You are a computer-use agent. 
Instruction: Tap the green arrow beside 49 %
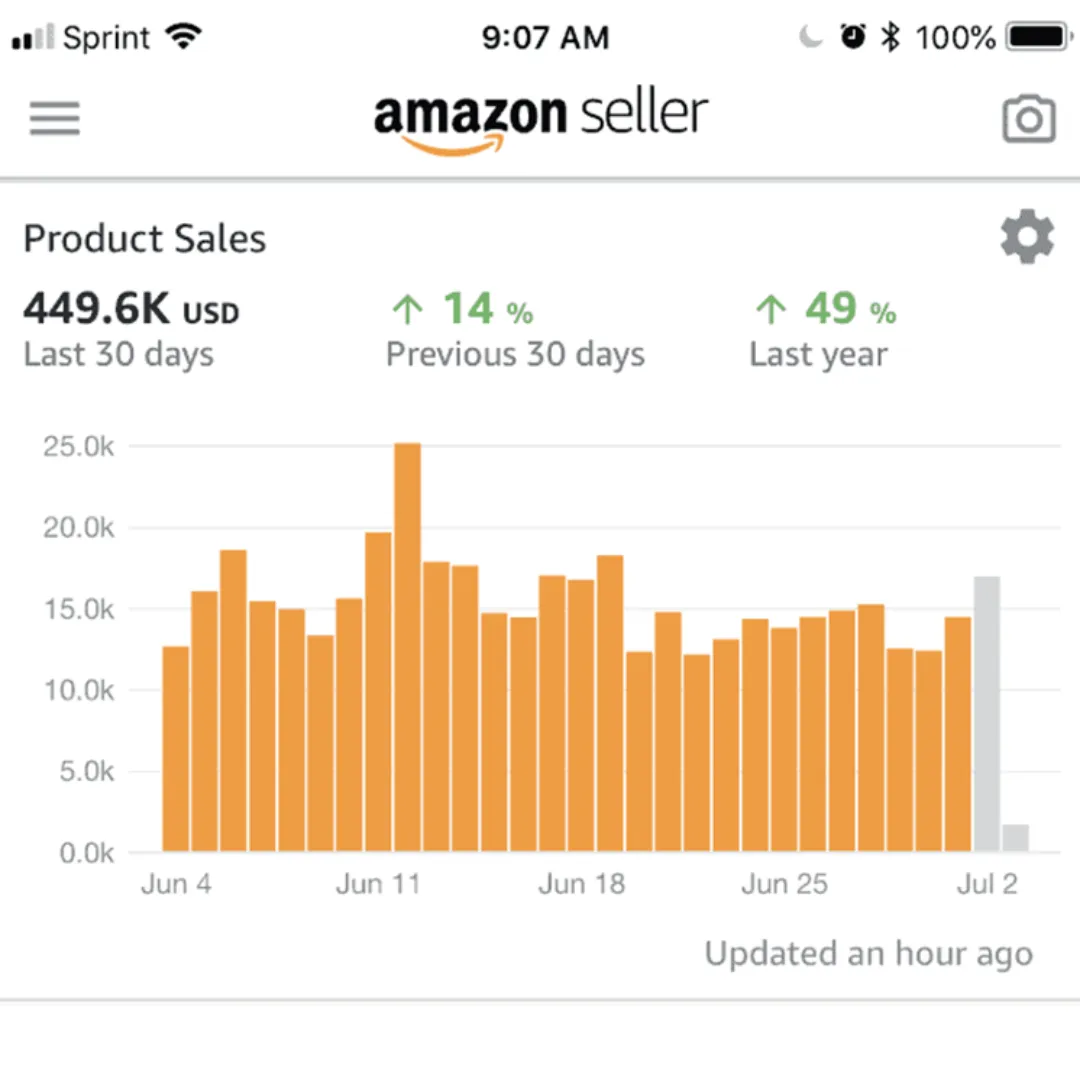pos(770,311)
